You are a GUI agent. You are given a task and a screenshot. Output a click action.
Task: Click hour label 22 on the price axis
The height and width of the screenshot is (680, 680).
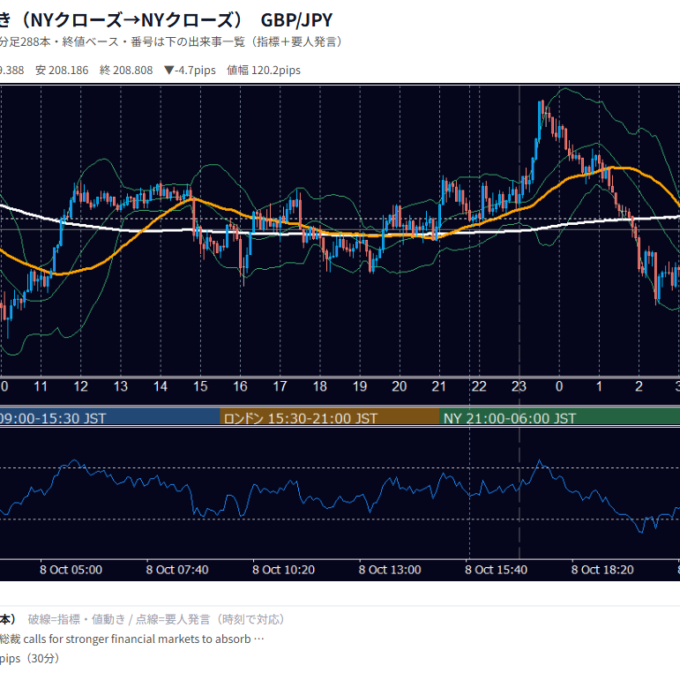click(479, 386)
